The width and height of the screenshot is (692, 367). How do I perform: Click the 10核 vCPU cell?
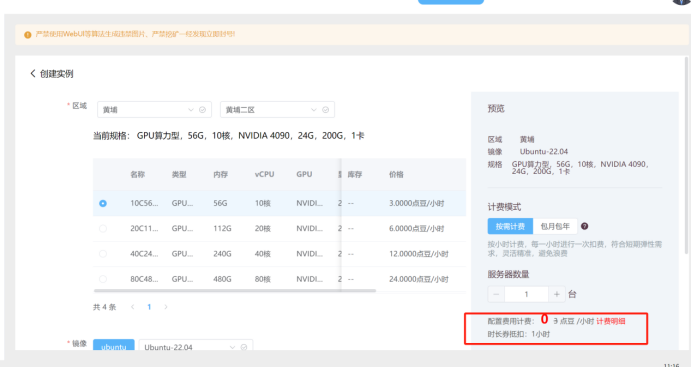263,203
